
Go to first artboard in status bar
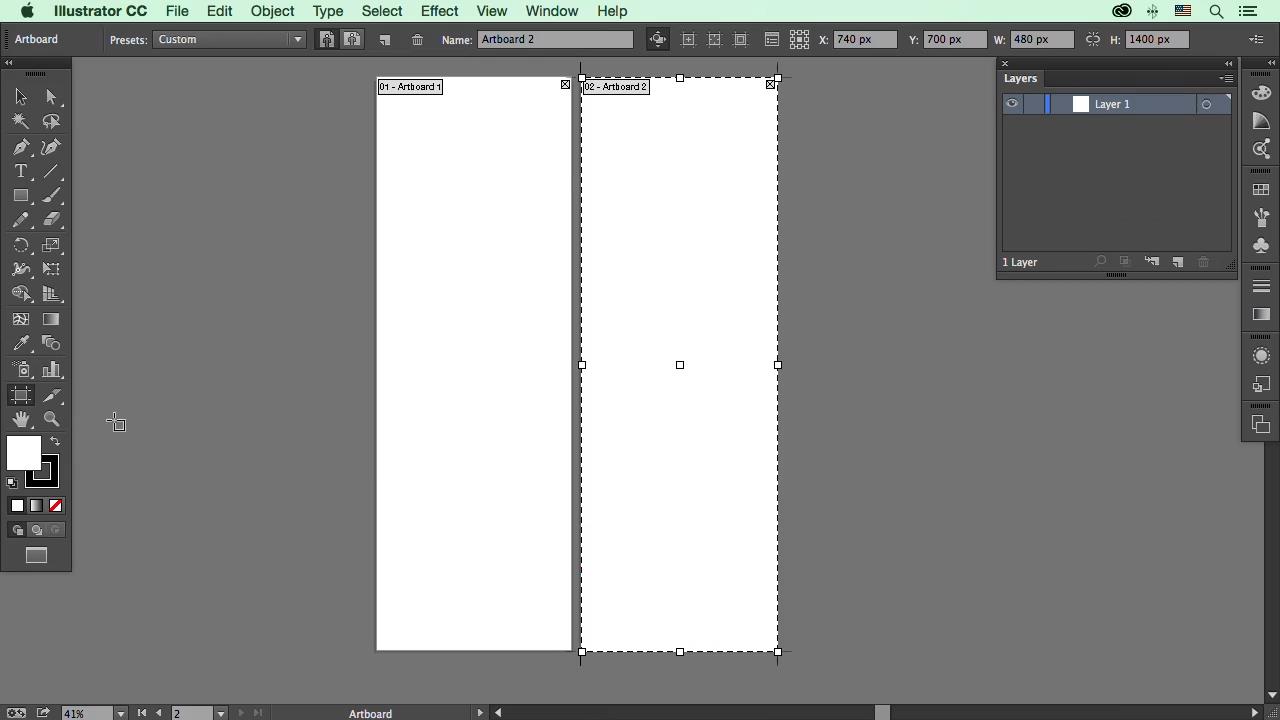142,713
